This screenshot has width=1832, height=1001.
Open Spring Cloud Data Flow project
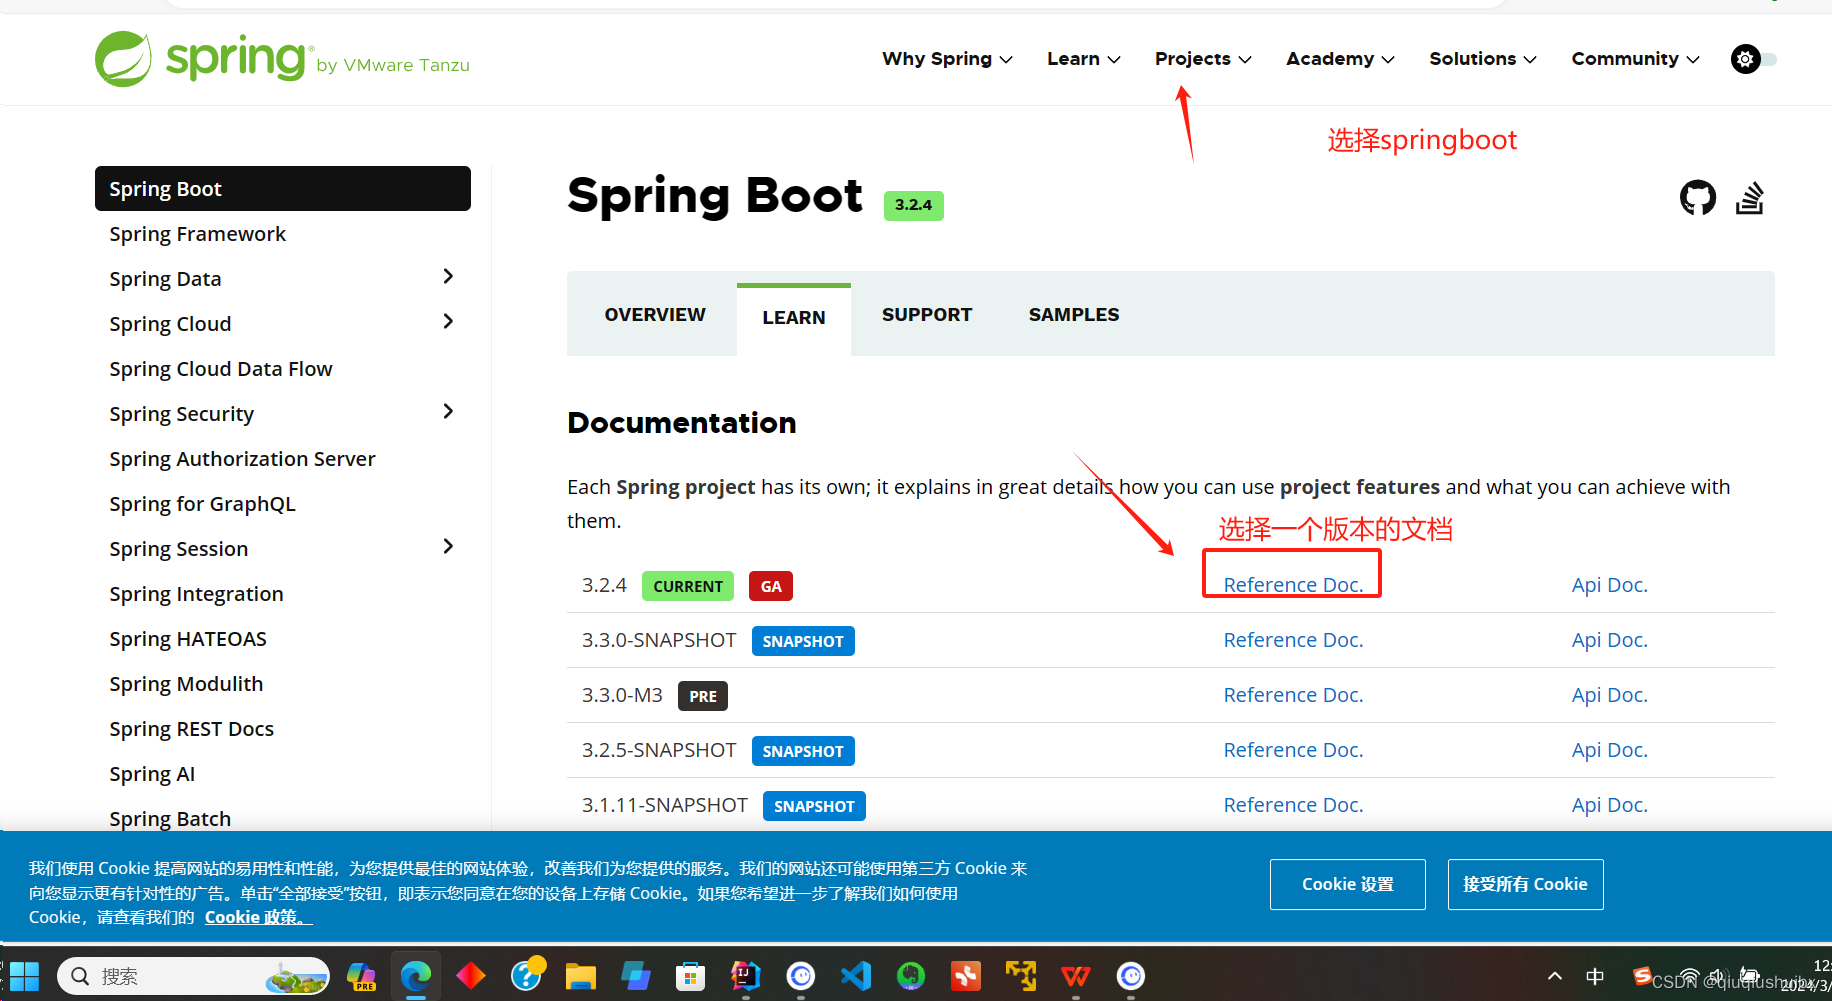221,369
